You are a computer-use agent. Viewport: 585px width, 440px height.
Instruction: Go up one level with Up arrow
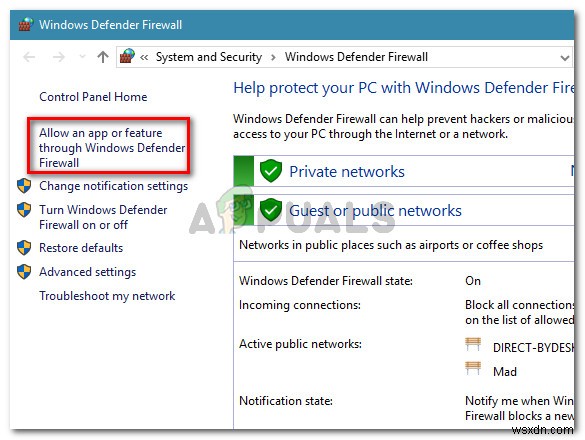[x=103, y=57]
